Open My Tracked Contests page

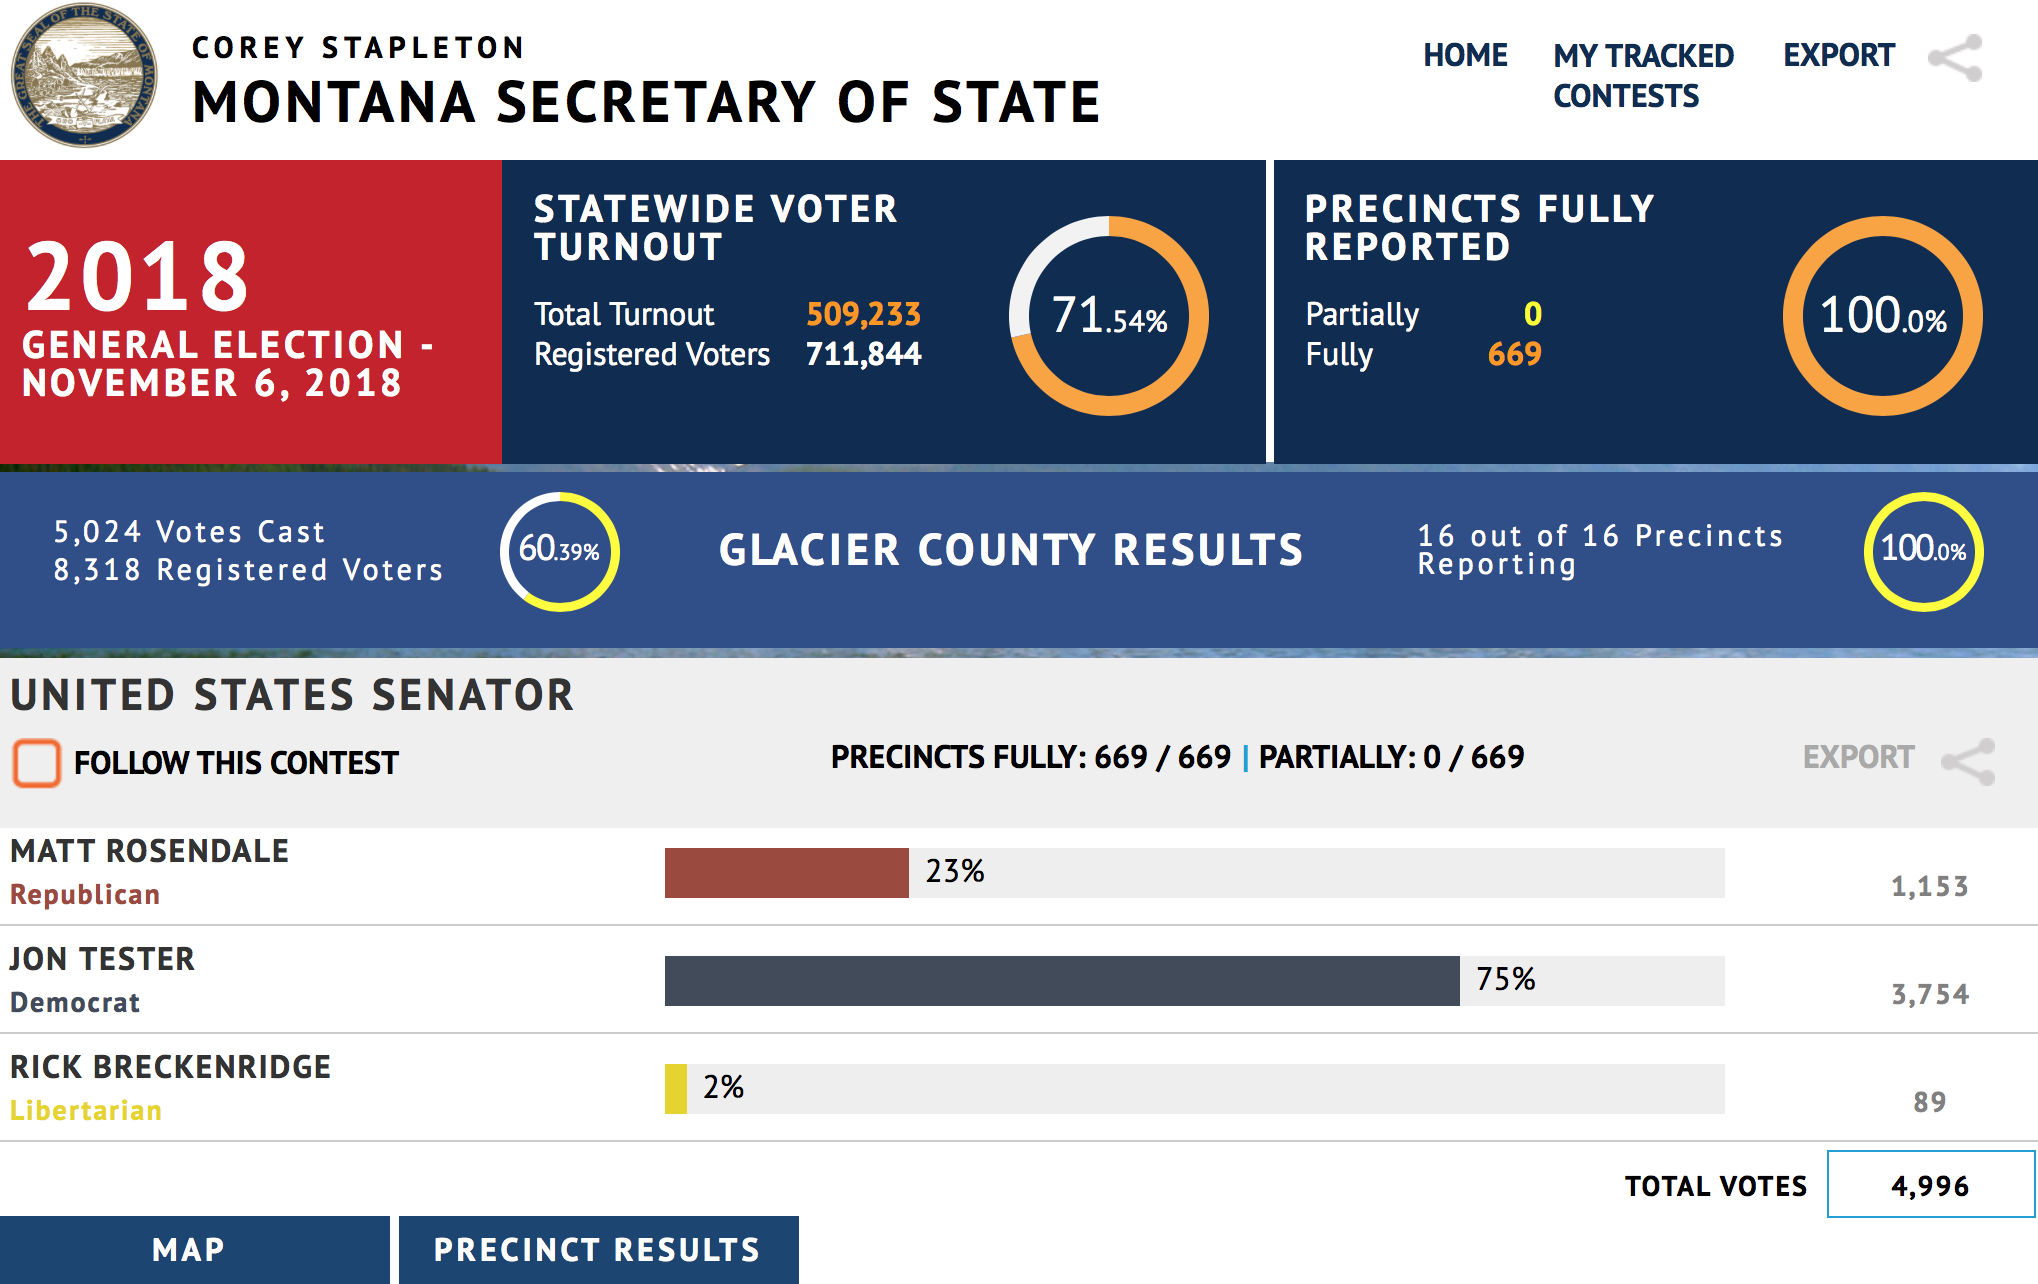1642,75
